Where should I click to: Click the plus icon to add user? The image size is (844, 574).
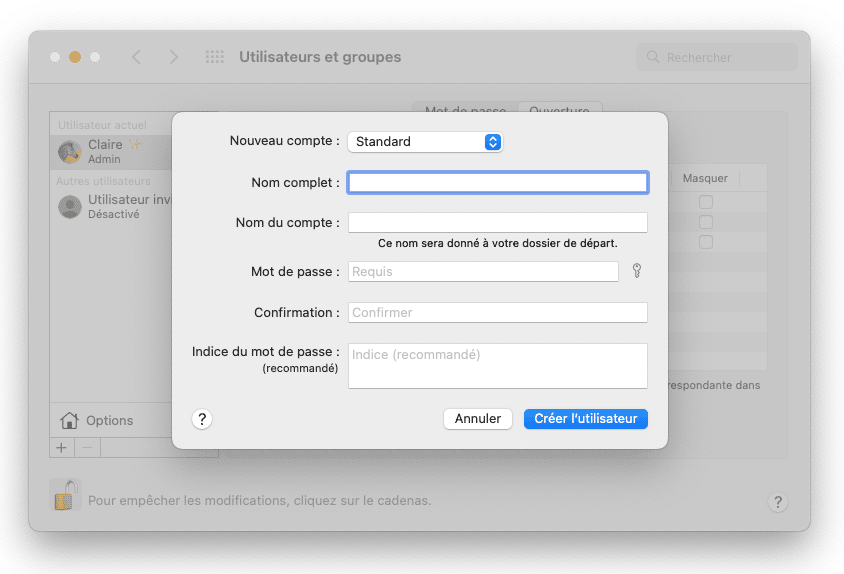click(x=61, y=447)
